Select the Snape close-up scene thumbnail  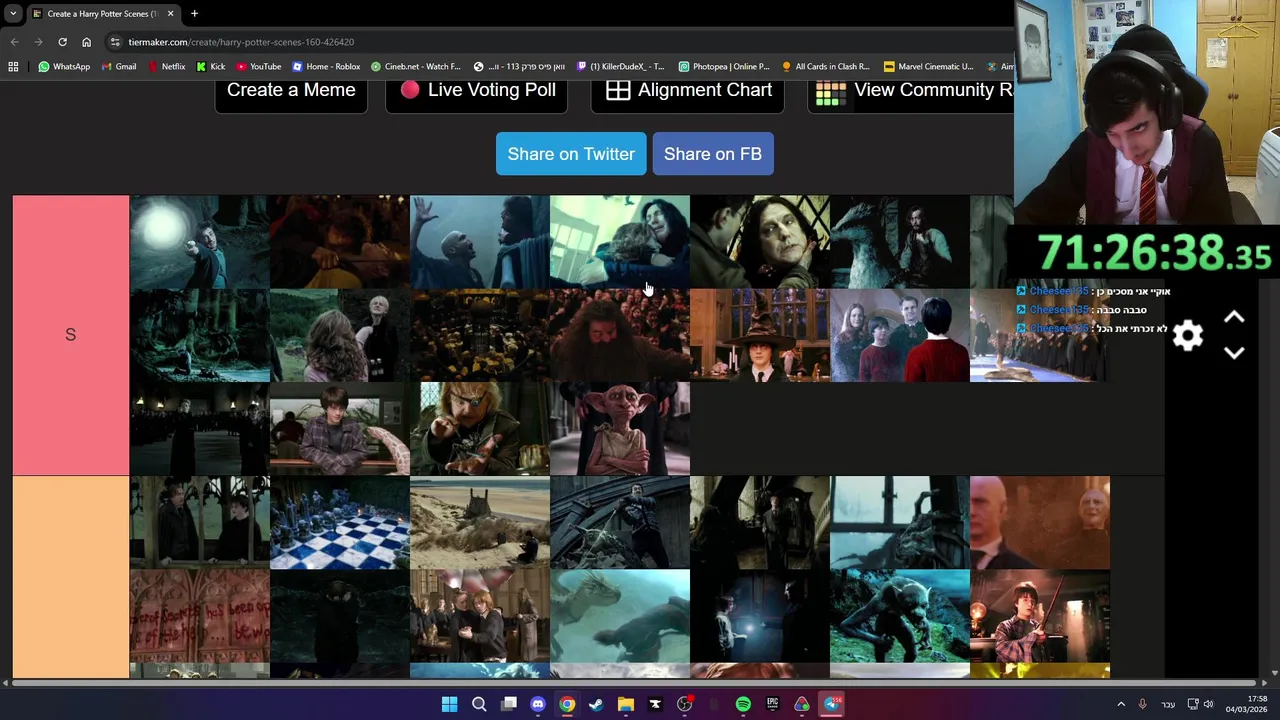[x=760, y=242]
